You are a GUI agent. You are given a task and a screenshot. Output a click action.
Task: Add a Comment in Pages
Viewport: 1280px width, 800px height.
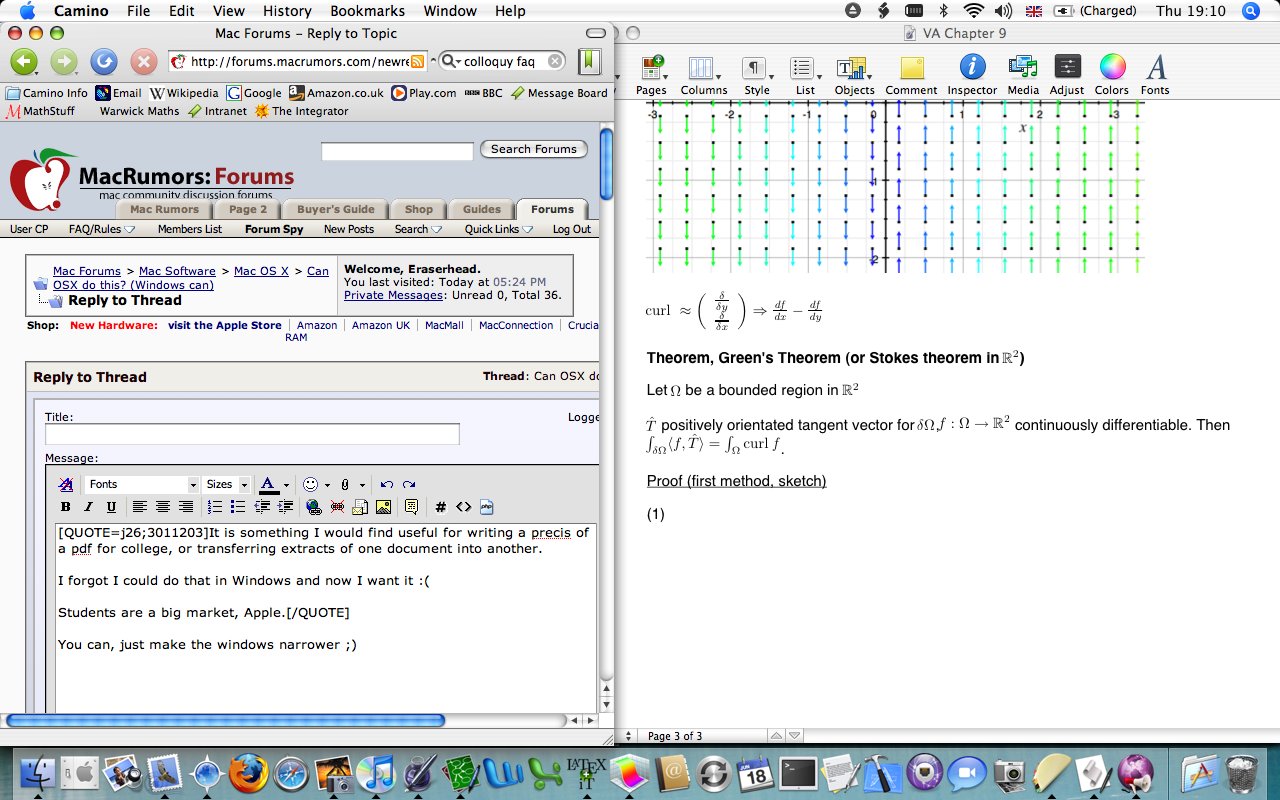pyautogui.click(x=911, y=75)
